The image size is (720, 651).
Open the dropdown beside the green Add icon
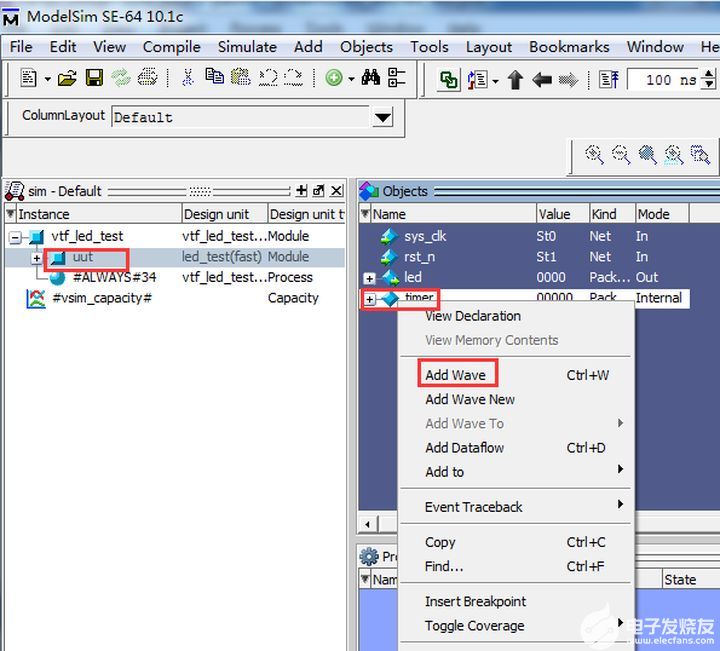[351, 79]
